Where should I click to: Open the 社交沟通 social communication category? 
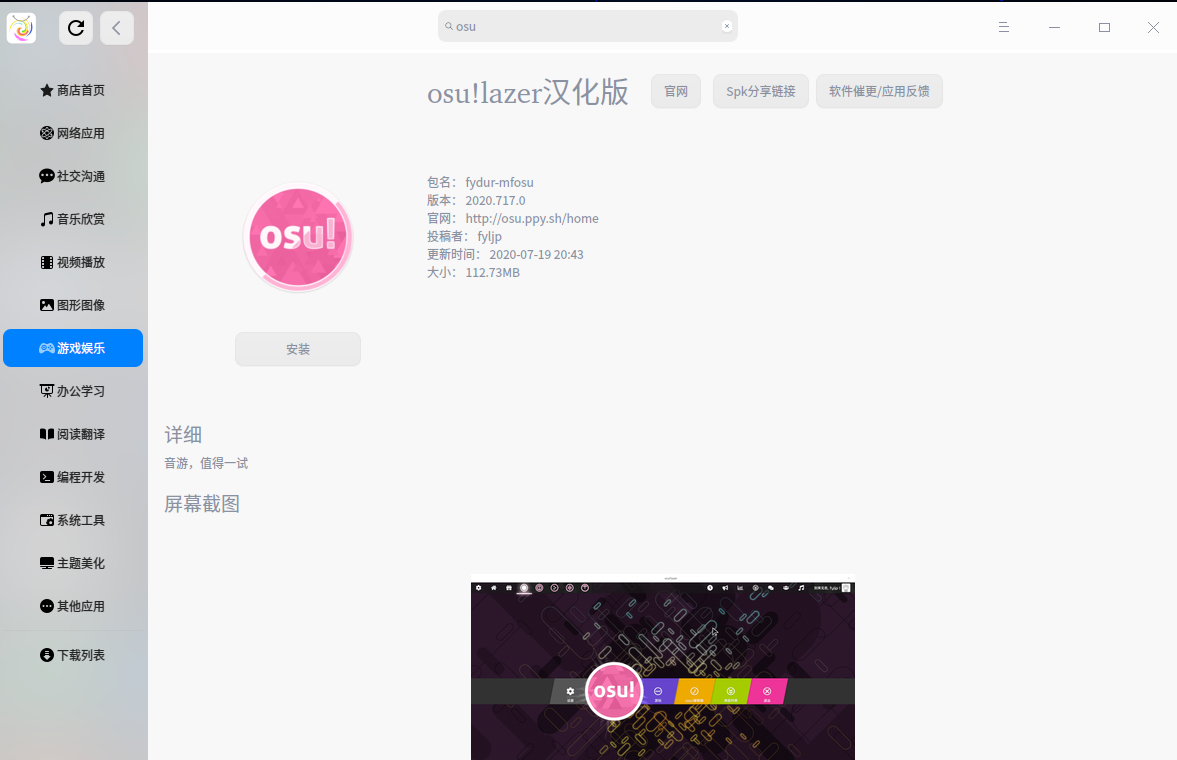click(73, 175)
